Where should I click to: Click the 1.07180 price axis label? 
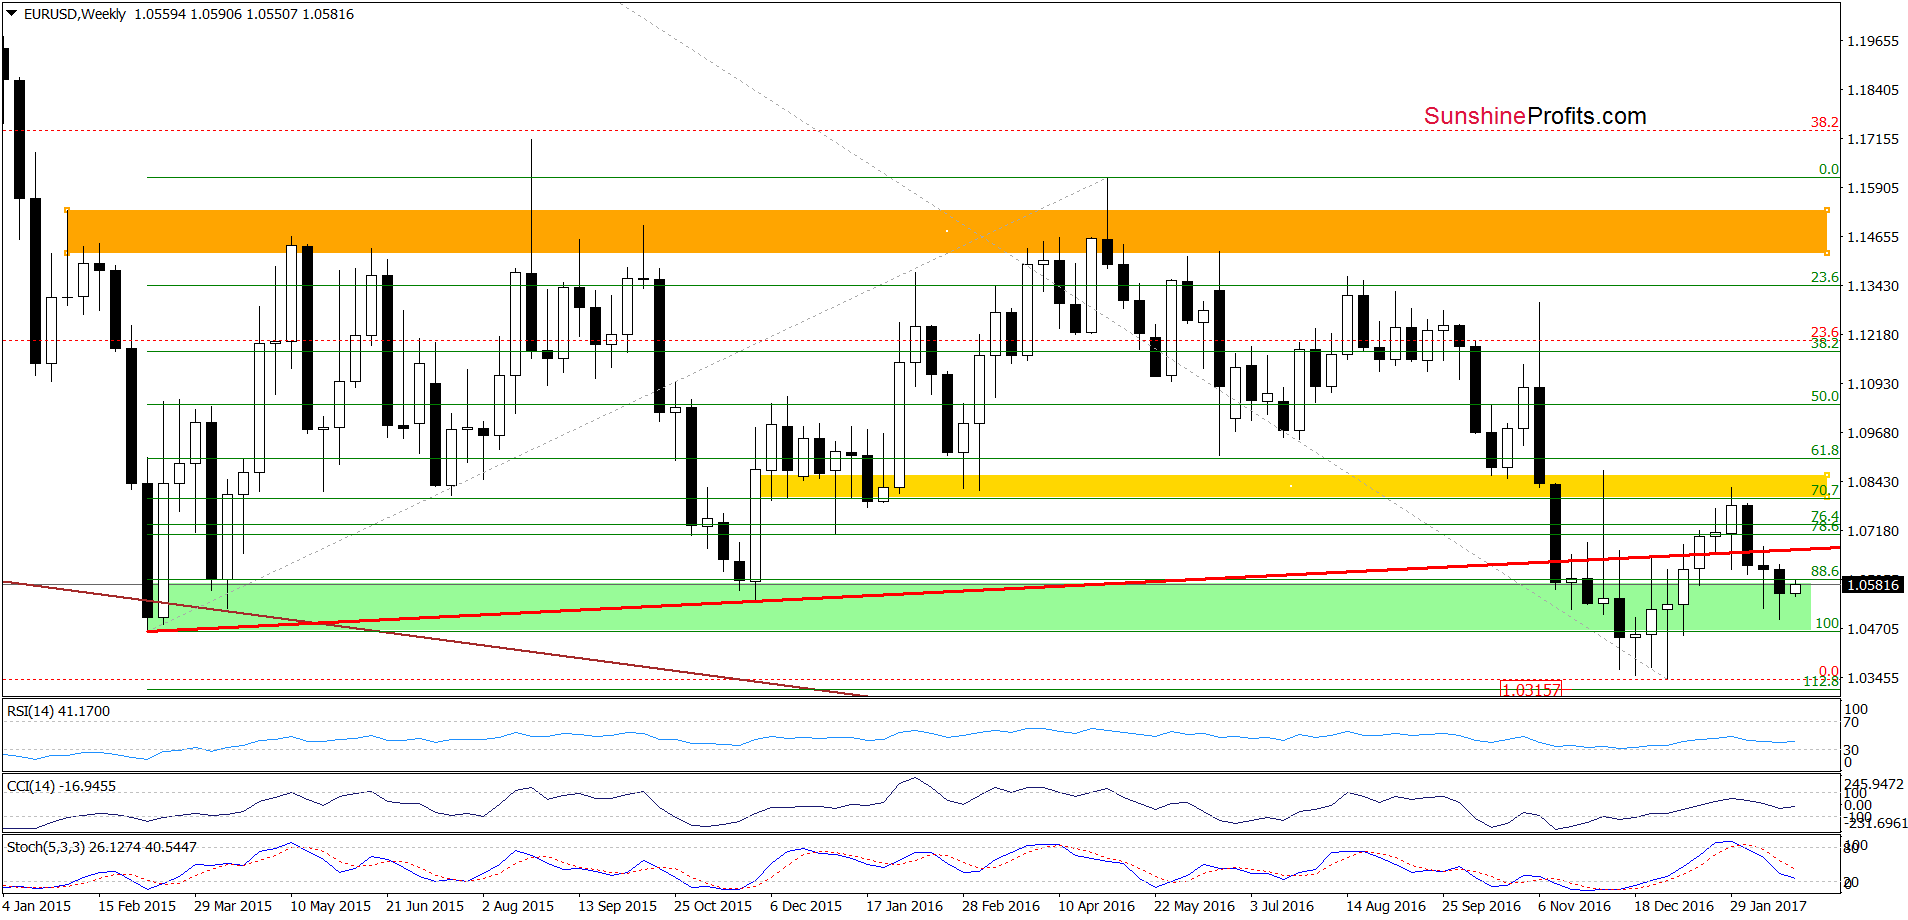pos(1872,531)
